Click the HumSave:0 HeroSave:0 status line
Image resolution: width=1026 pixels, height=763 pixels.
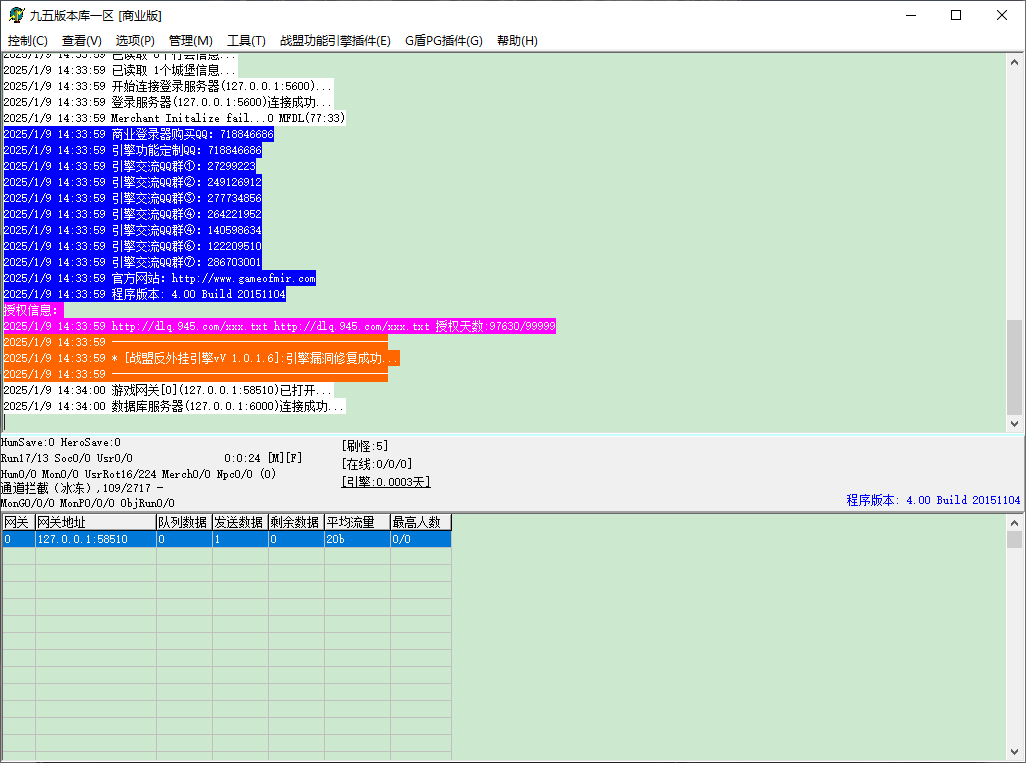click(61, 443)
